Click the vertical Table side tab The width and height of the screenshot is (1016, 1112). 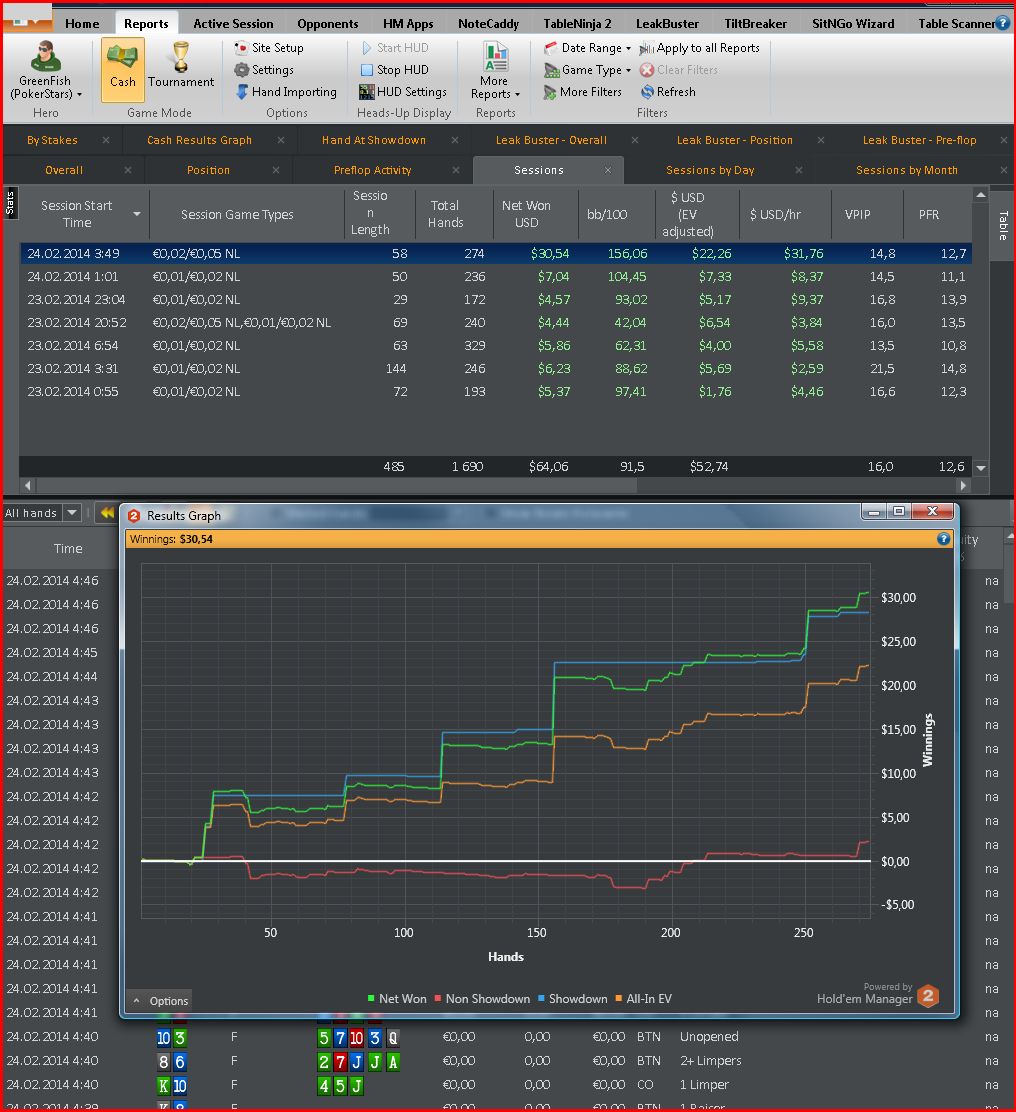[1003, 226]
